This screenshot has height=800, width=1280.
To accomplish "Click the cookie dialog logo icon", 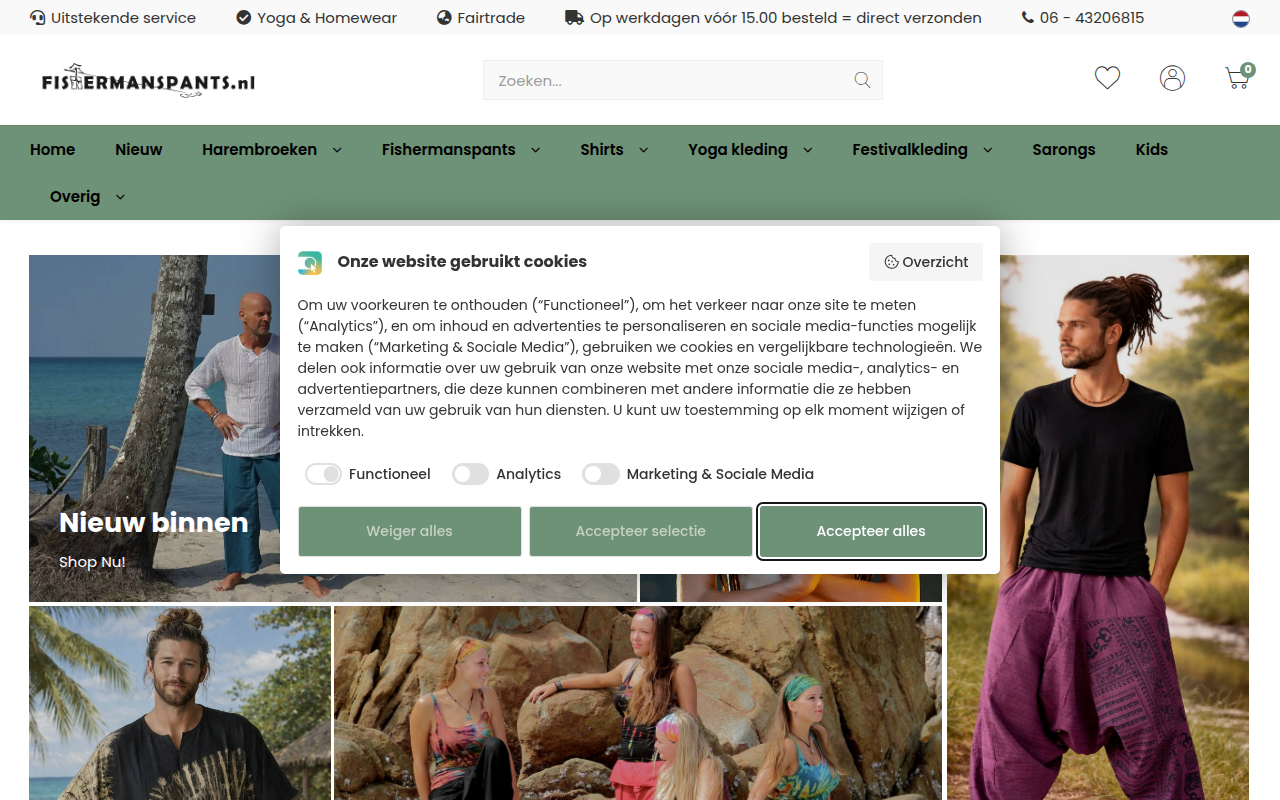I will 310,262.
